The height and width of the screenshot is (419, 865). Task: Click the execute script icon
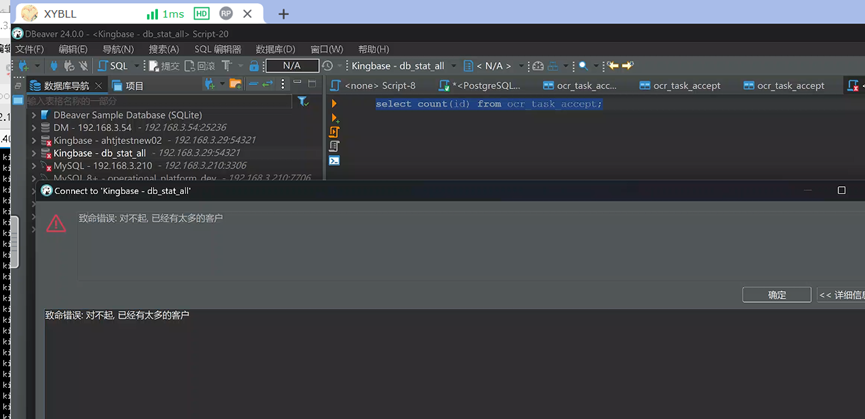pyautogui.click(x=334, y=132)
